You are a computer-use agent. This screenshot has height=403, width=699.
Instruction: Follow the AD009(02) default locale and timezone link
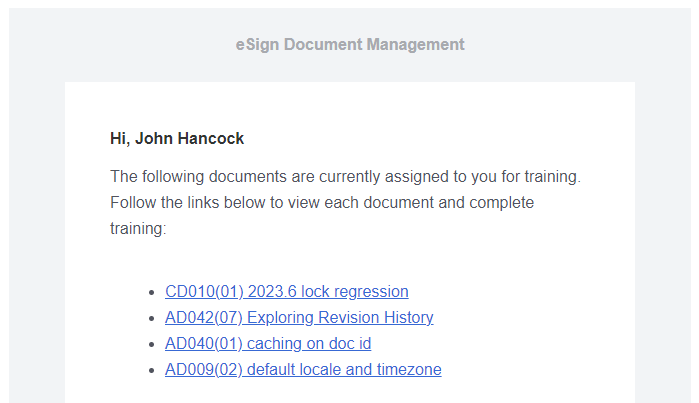pyautogui.click(x=303, y=370)
